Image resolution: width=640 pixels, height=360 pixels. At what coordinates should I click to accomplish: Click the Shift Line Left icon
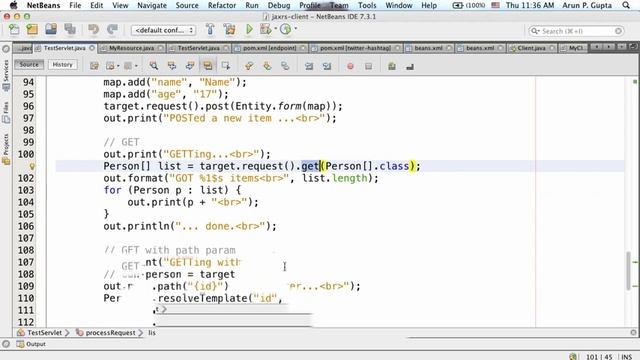[309, 66]
